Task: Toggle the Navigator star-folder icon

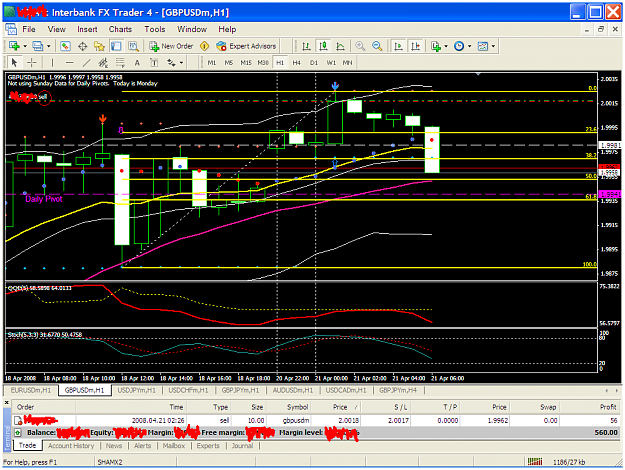Action: [99, 46]
